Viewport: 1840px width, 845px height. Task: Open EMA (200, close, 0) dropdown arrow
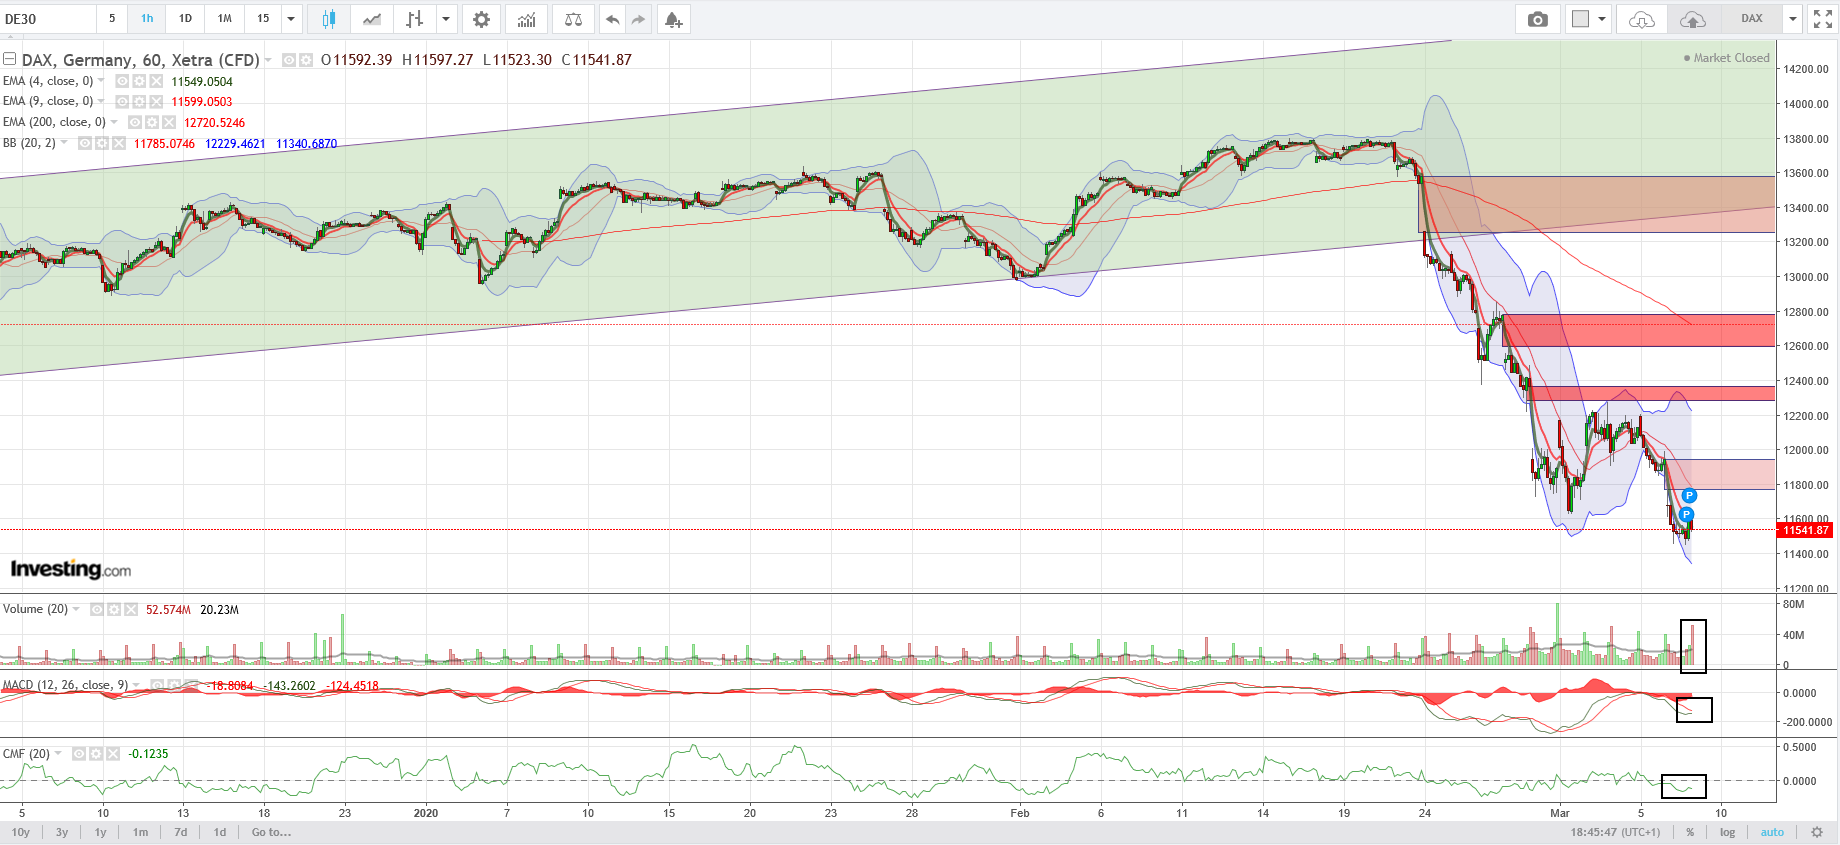pyautogui.click(x=114, y=122)
